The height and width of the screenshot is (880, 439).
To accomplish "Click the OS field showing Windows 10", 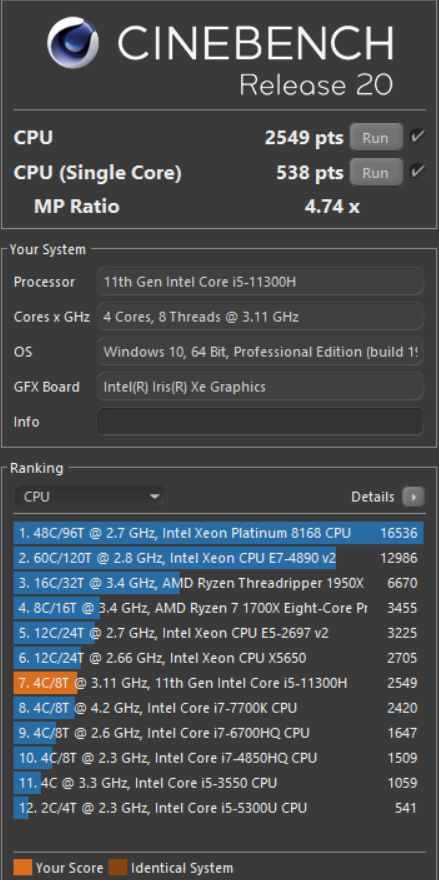I will 260,352.
